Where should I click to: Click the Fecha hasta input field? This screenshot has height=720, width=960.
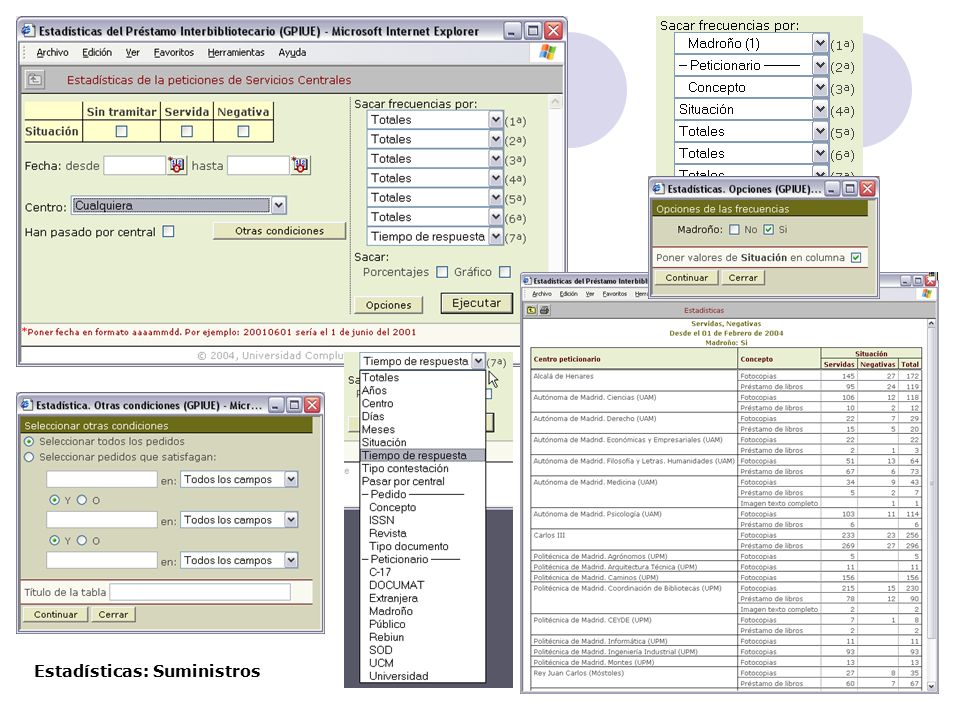pyautogui.click(x=258, y=165)
